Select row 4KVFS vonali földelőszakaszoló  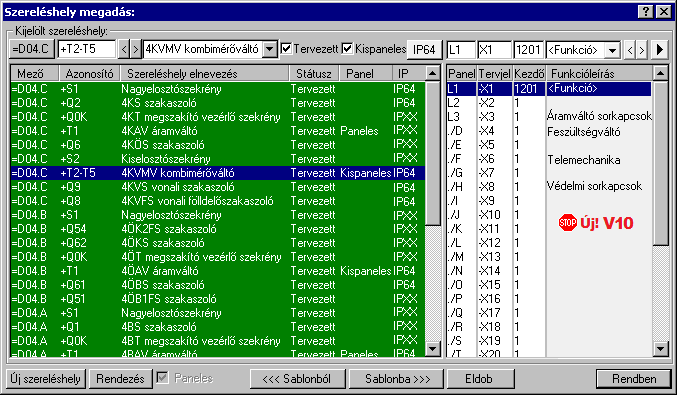(218, 201)
